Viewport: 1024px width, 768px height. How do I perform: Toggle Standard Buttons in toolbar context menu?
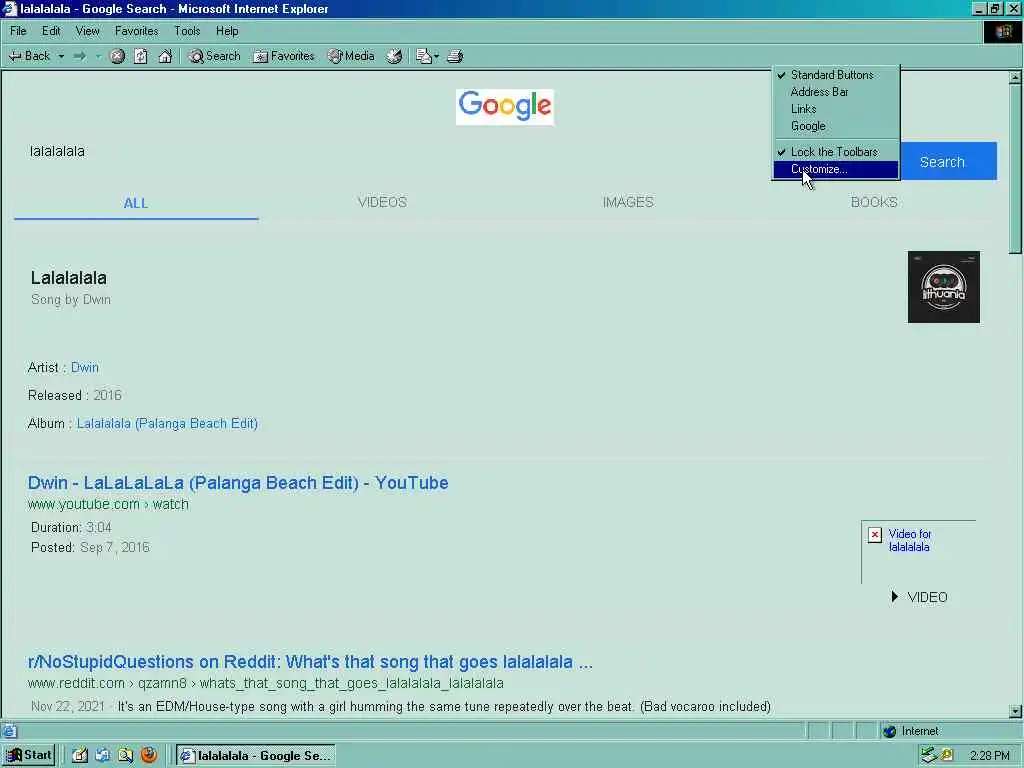point(836,74)
